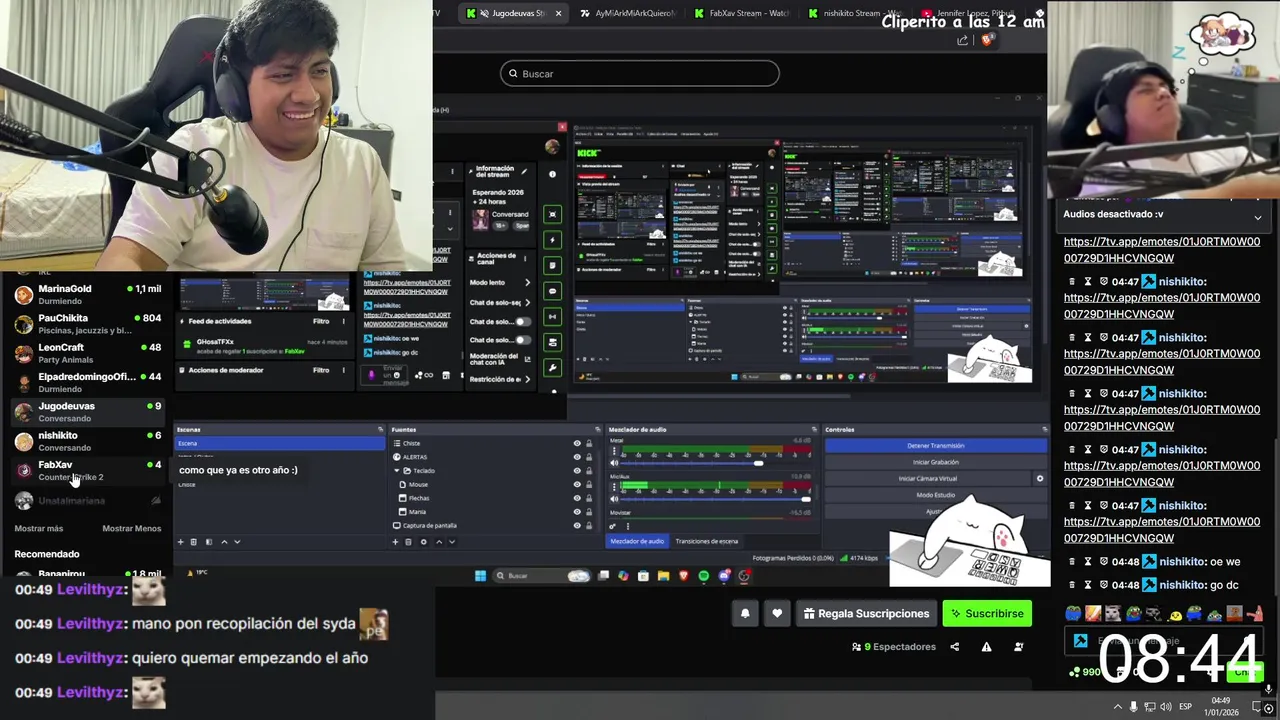Viewport: 1280px width, 720px height.
Task: Click the lightning bolt icon in dashboard sidebar
Action: [x=552, y=240]
